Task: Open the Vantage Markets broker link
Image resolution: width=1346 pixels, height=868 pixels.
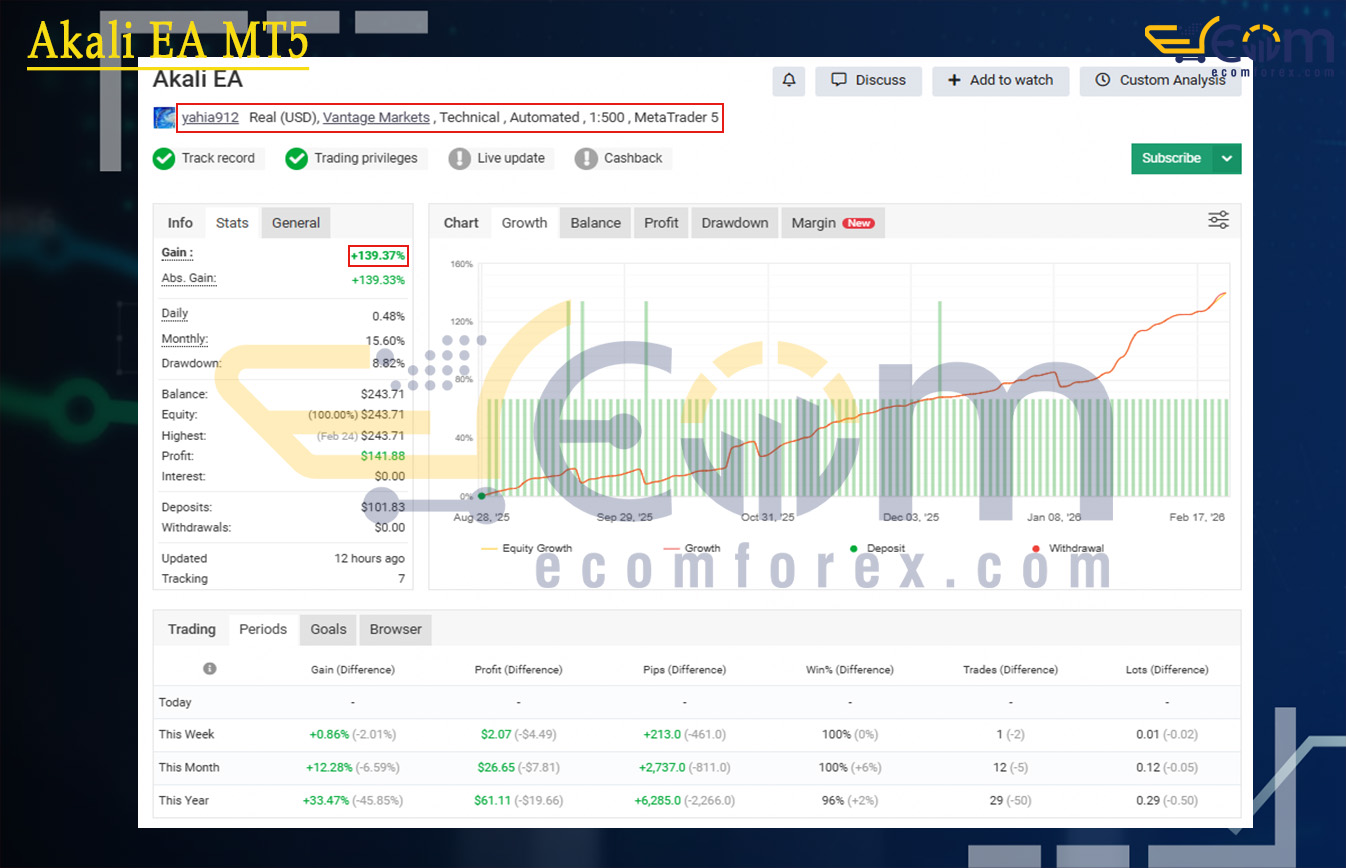Action: pos(376,118)
